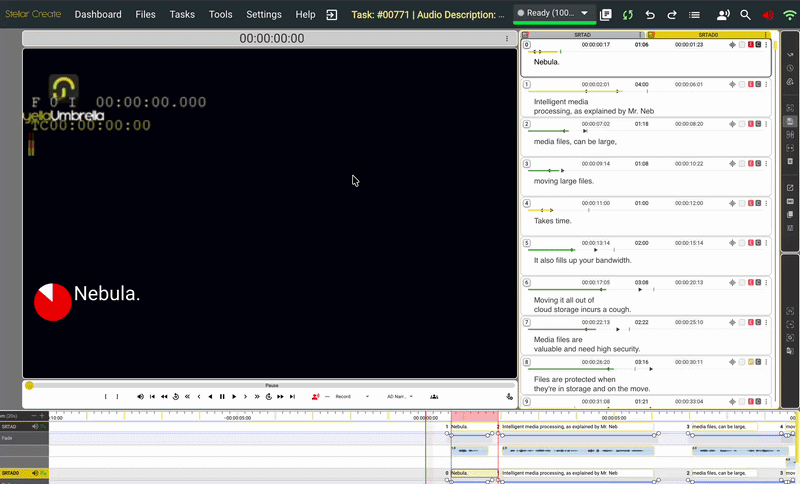Tick the checkbox on Takes time cue
Screen dimensions: 800x484
pyautogui.click(x=742, y=203)
